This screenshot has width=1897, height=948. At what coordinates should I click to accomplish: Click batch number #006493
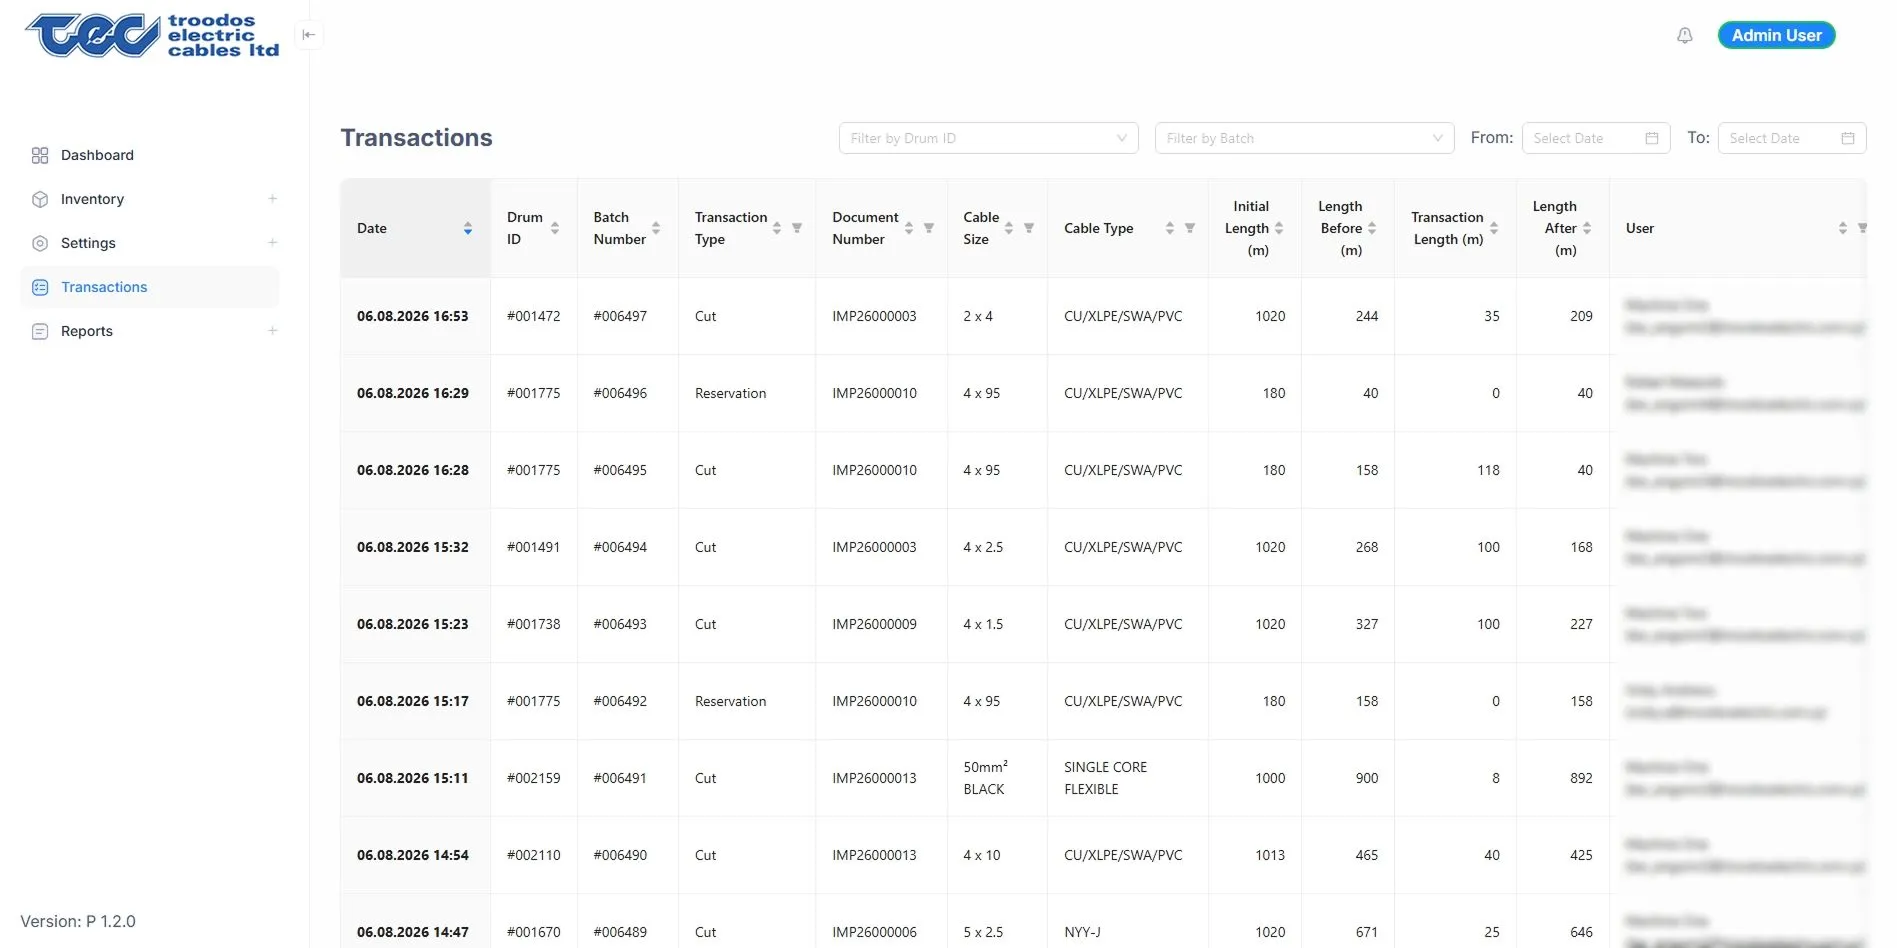[620, 624]
